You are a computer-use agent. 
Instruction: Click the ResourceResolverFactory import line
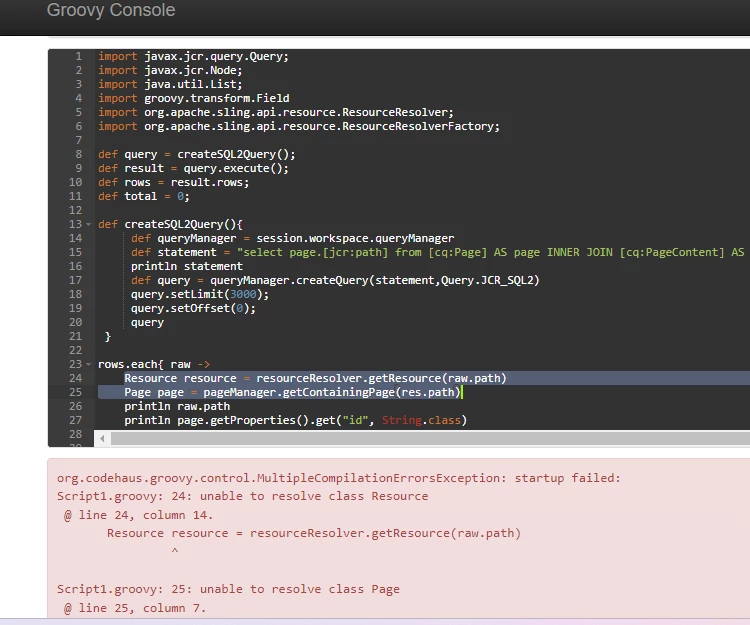[299, 126]
